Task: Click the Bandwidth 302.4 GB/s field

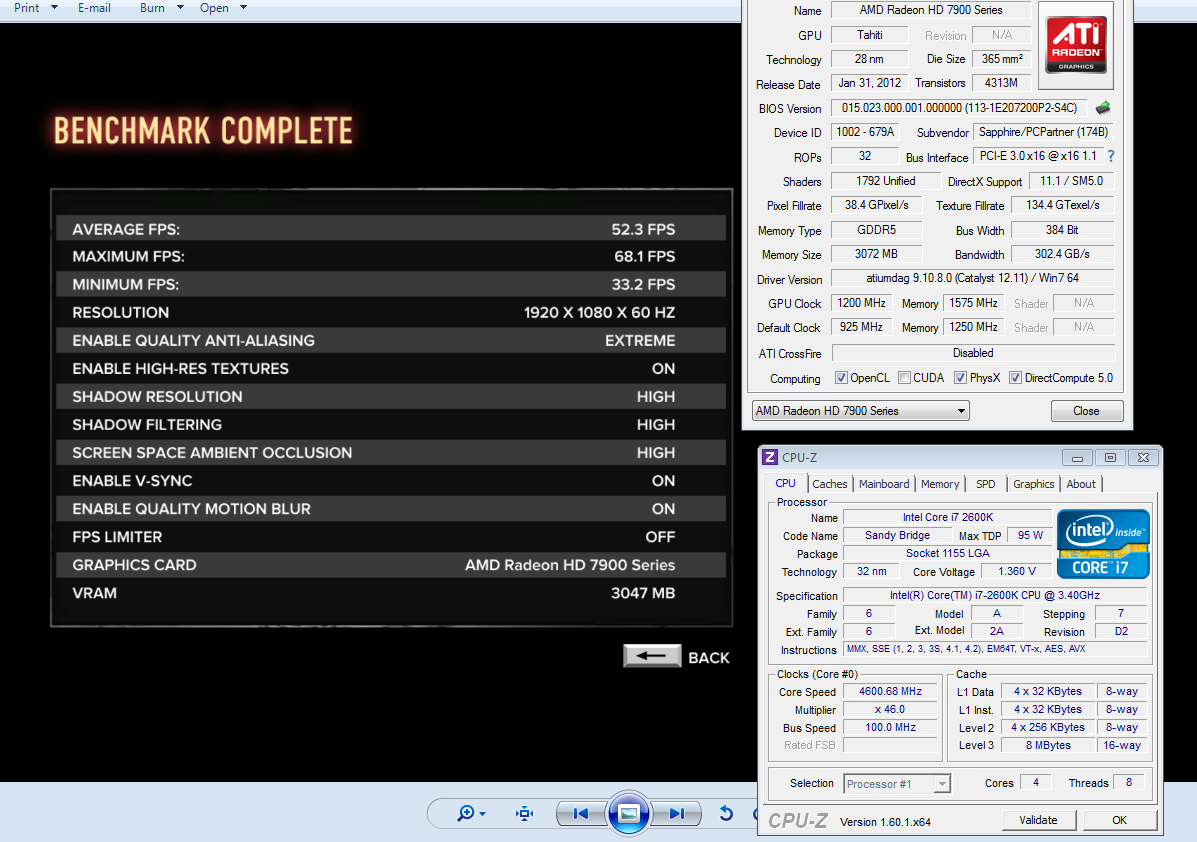Action: click(x=1062, y=254)
